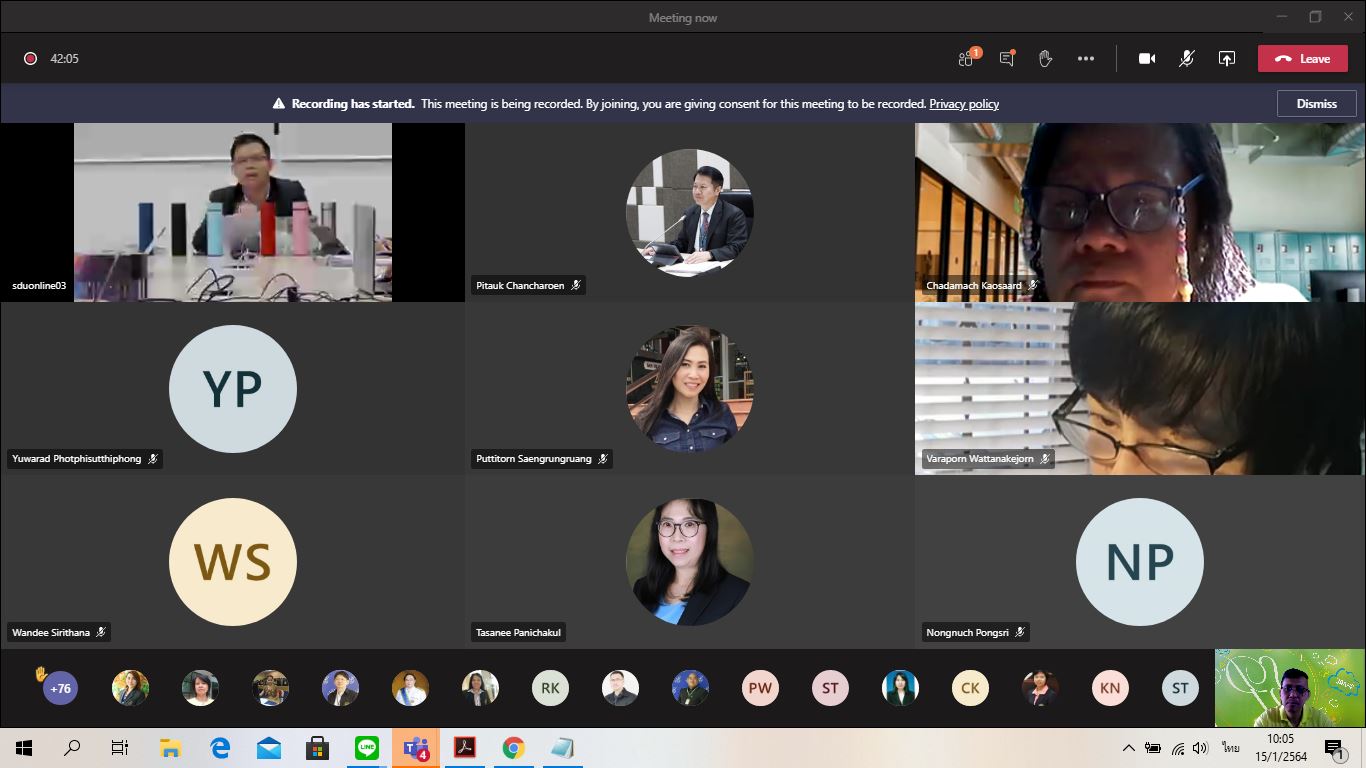Click the raise hand icon

tap(1045, 58)
